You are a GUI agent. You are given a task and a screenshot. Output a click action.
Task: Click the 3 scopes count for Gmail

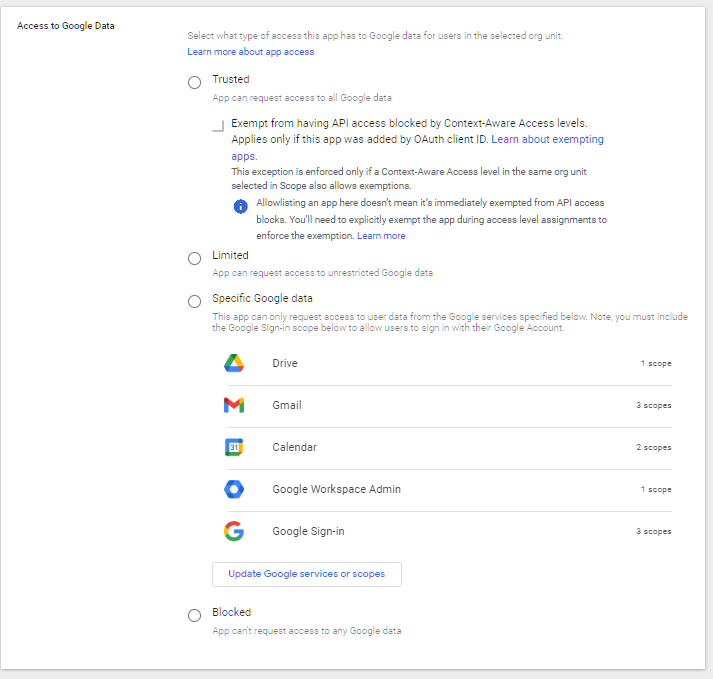click(654, 405)
